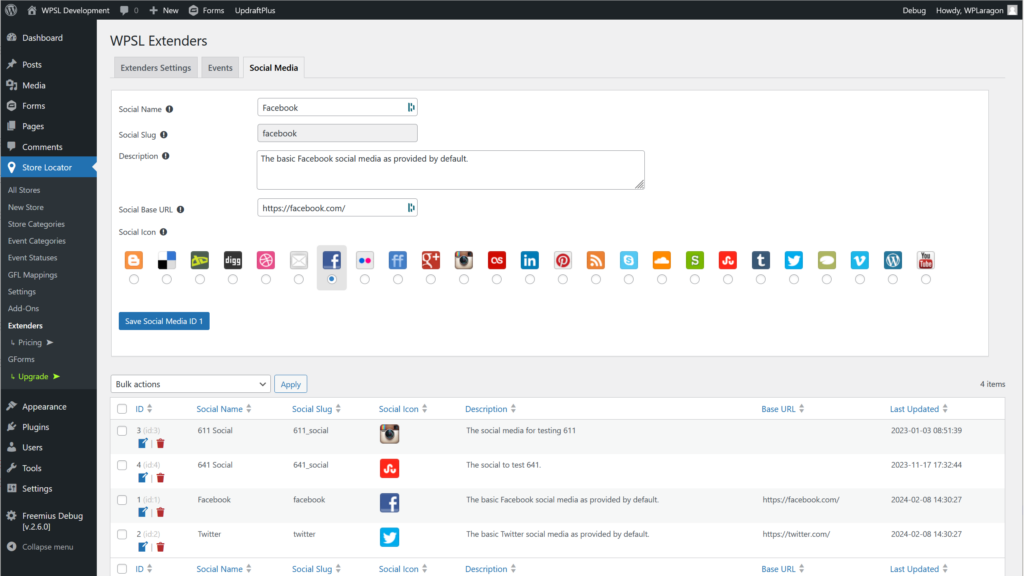Click the edit icon for 611 Social
1024x576 pixels.
[143, 443]
